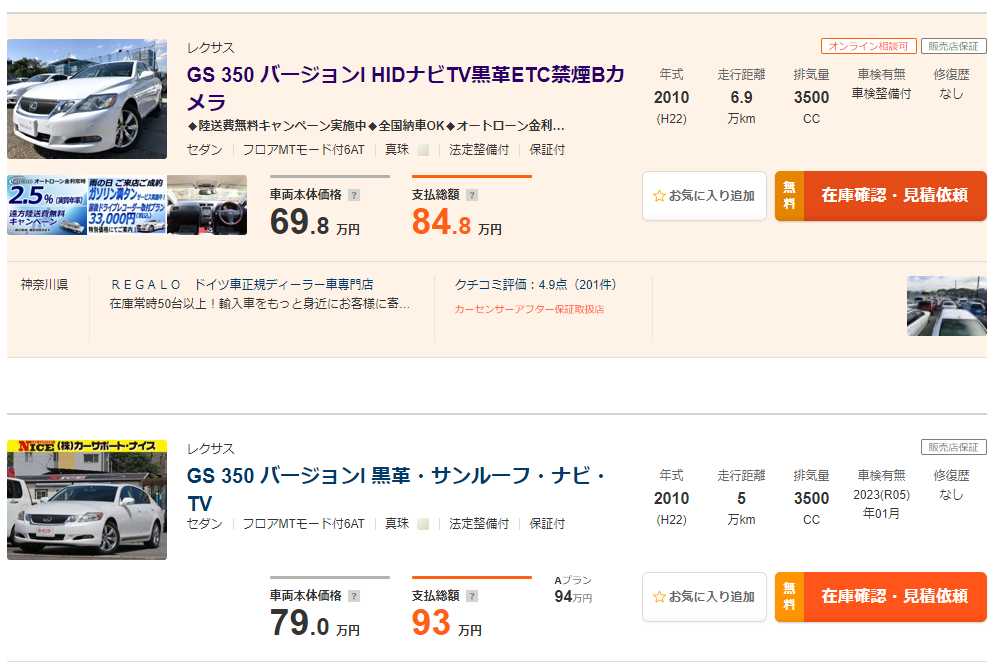This screenshot has height=668, width=999.
Task: Click the white Lexus カーサポート・ナイス photo
Action: coord(87,500)
